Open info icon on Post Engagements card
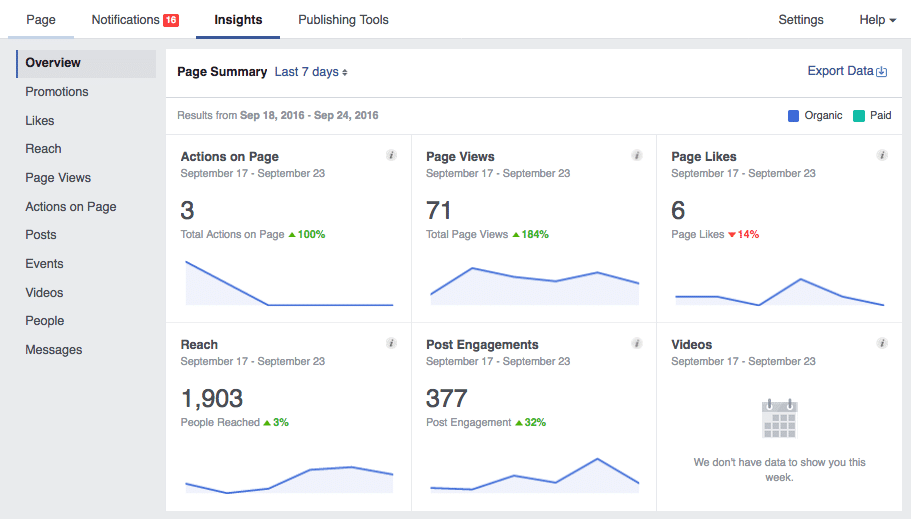 637,343
